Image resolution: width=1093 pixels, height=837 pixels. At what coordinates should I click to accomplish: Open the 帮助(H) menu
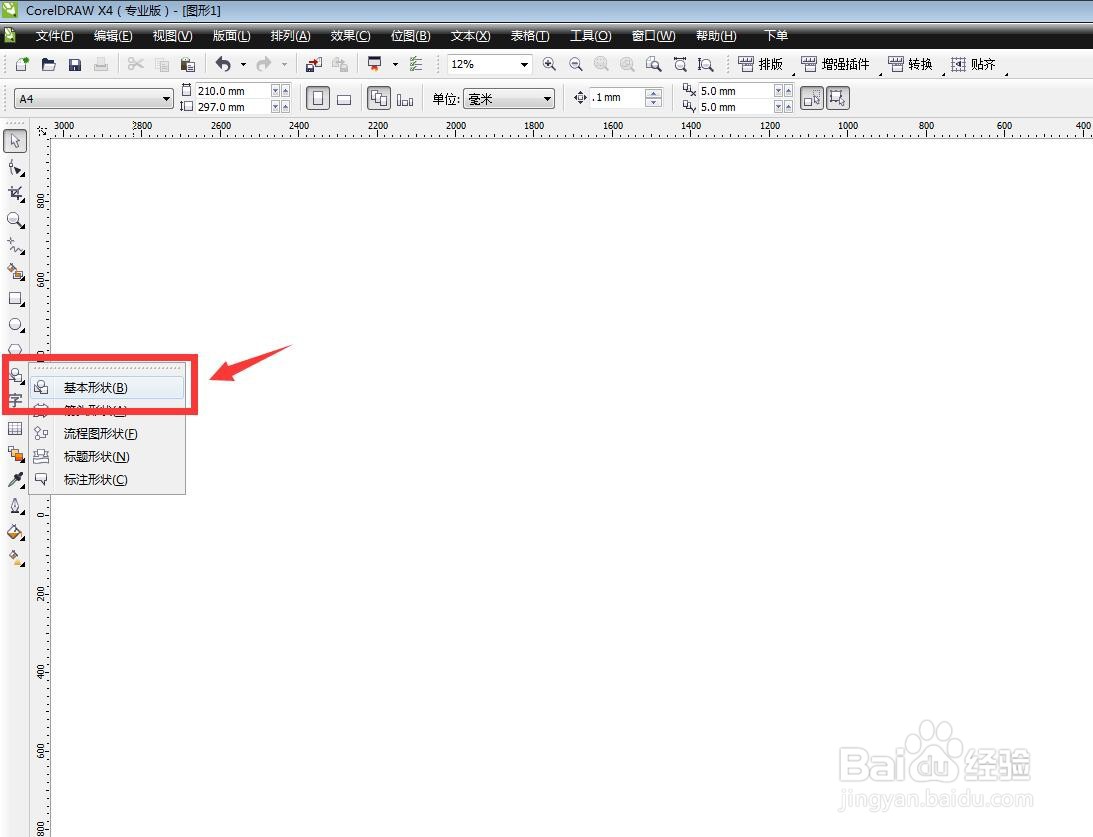pos(716,36)
